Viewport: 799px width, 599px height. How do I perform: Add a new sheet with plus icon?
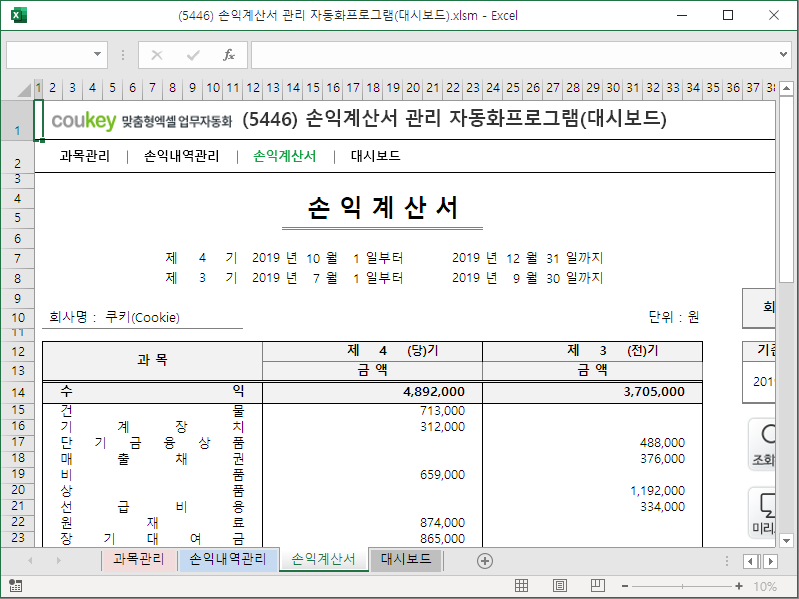pos(485,561)
